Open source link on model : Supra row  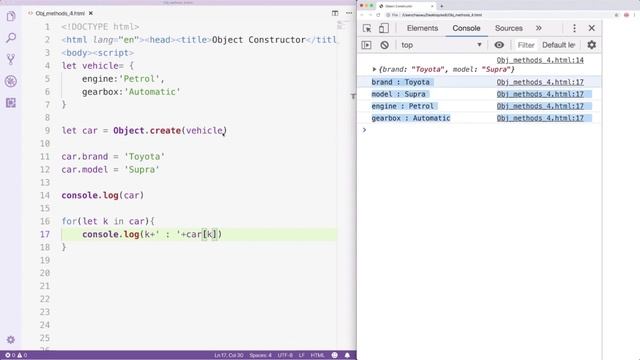[x=540, y=94]
